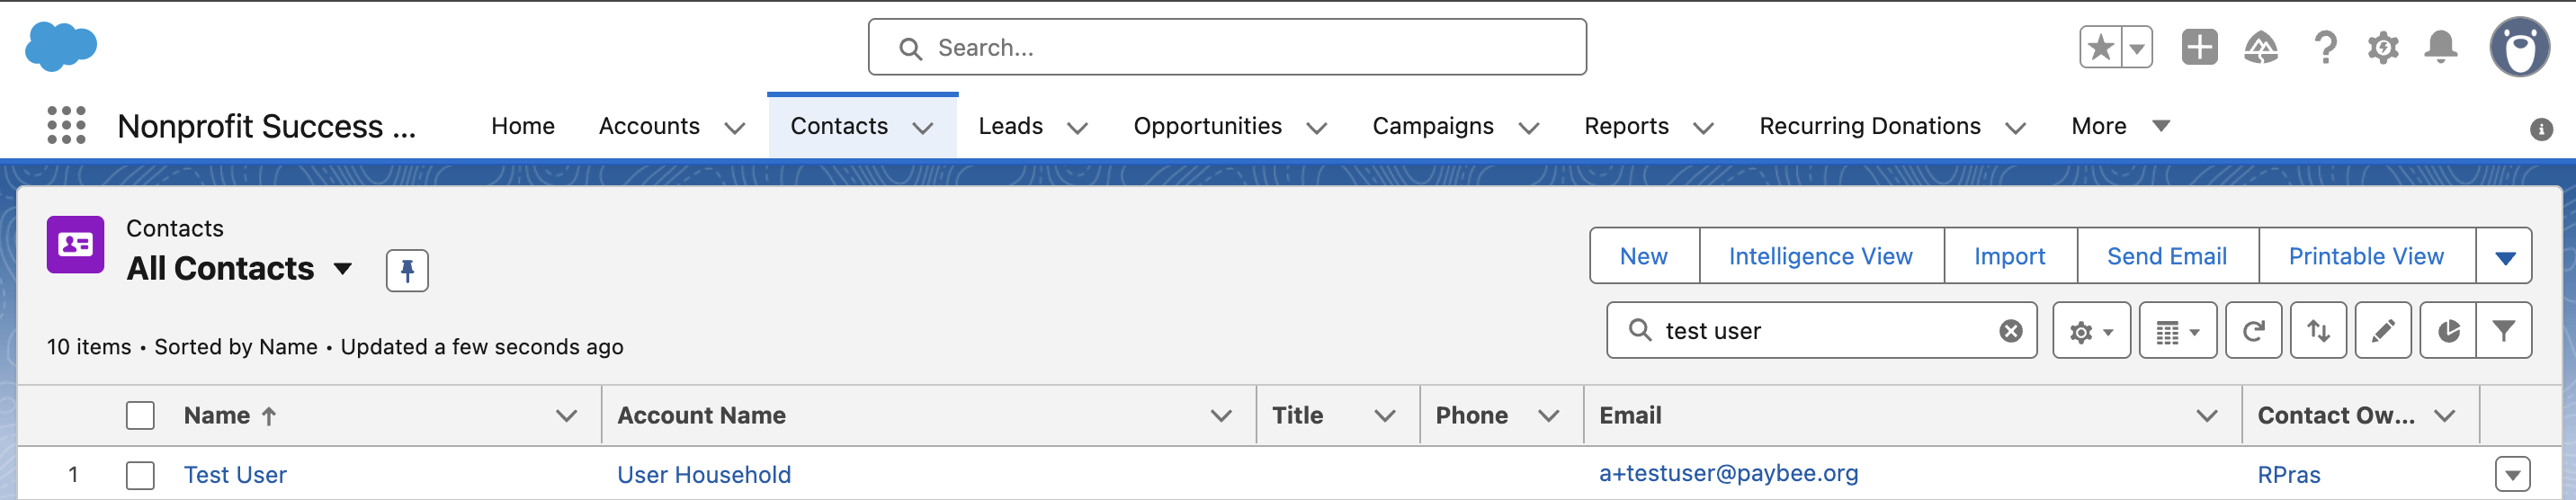Viewport: 2576px width, 500px height.
Task: Open the User Household account link
Action: point(703,475)
